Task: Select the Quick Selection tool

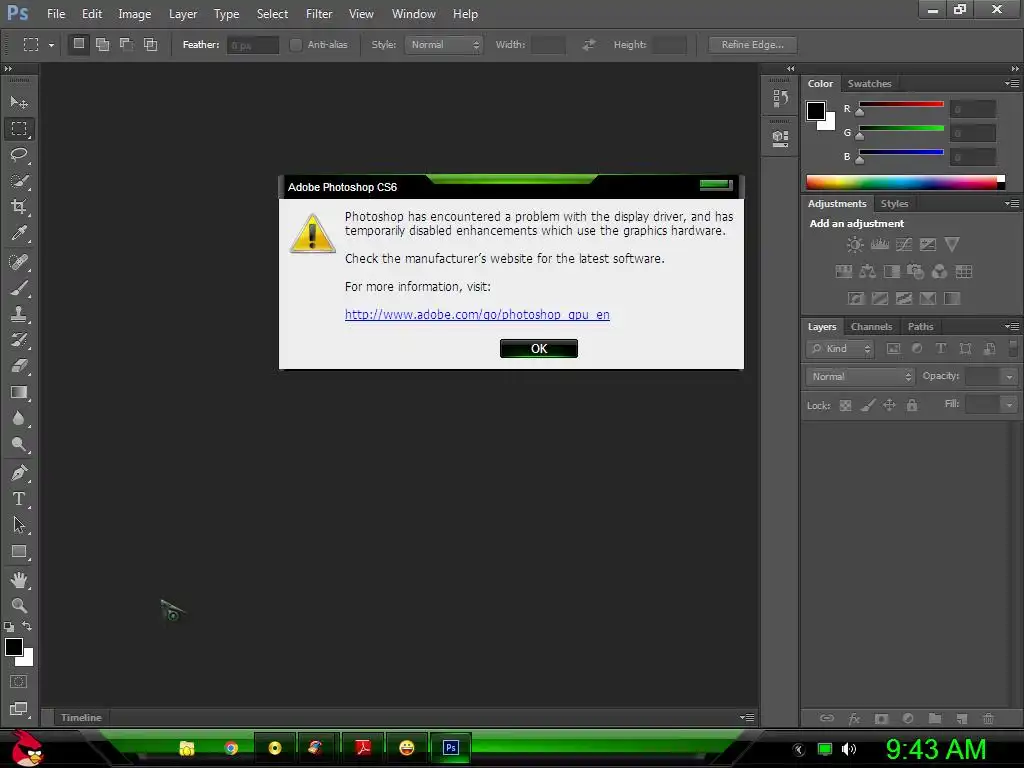Action: [x=19, y=181]
